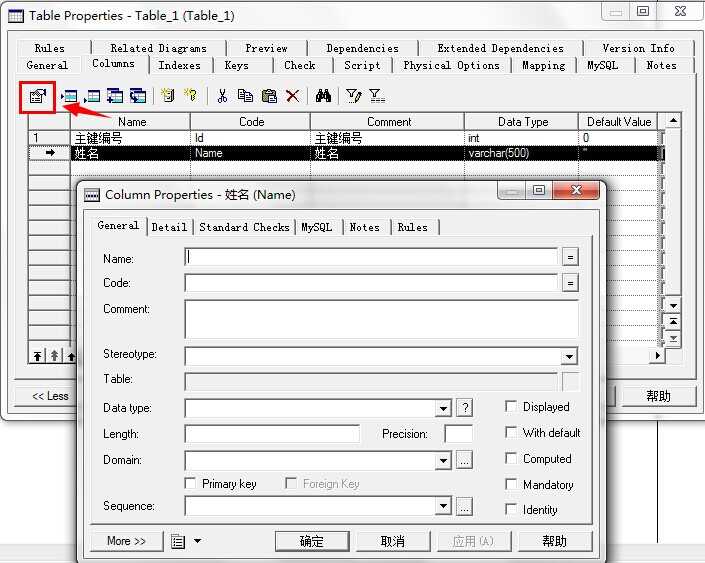Click the Enable/Disable Filter icon
The width and height of the screenshot is (705, 563).
coord(377,96)
